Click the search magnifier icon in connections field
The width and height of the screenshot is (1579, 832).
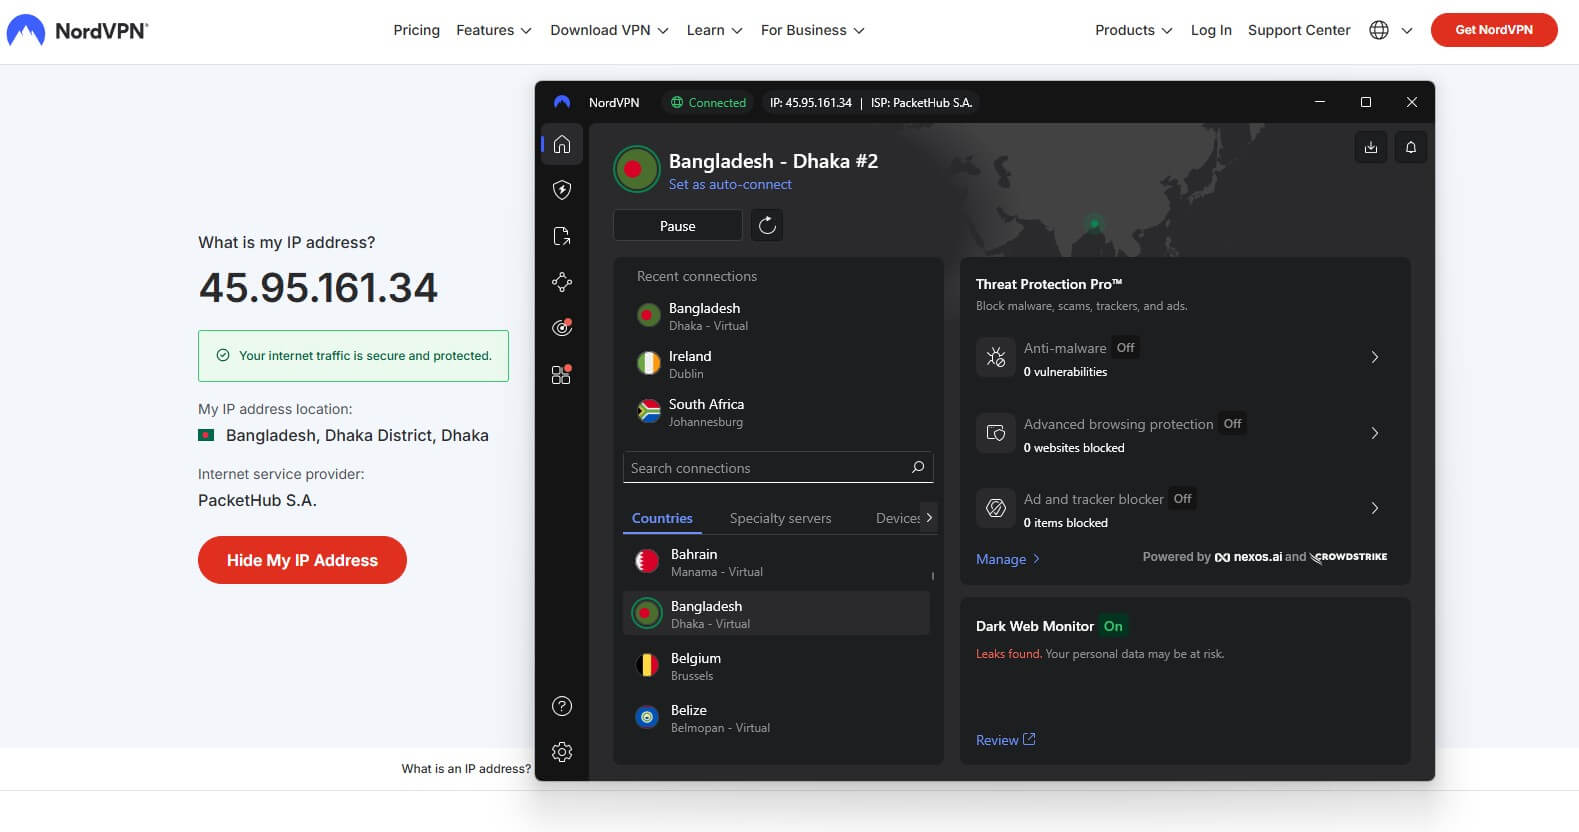[x=918, y=467]
